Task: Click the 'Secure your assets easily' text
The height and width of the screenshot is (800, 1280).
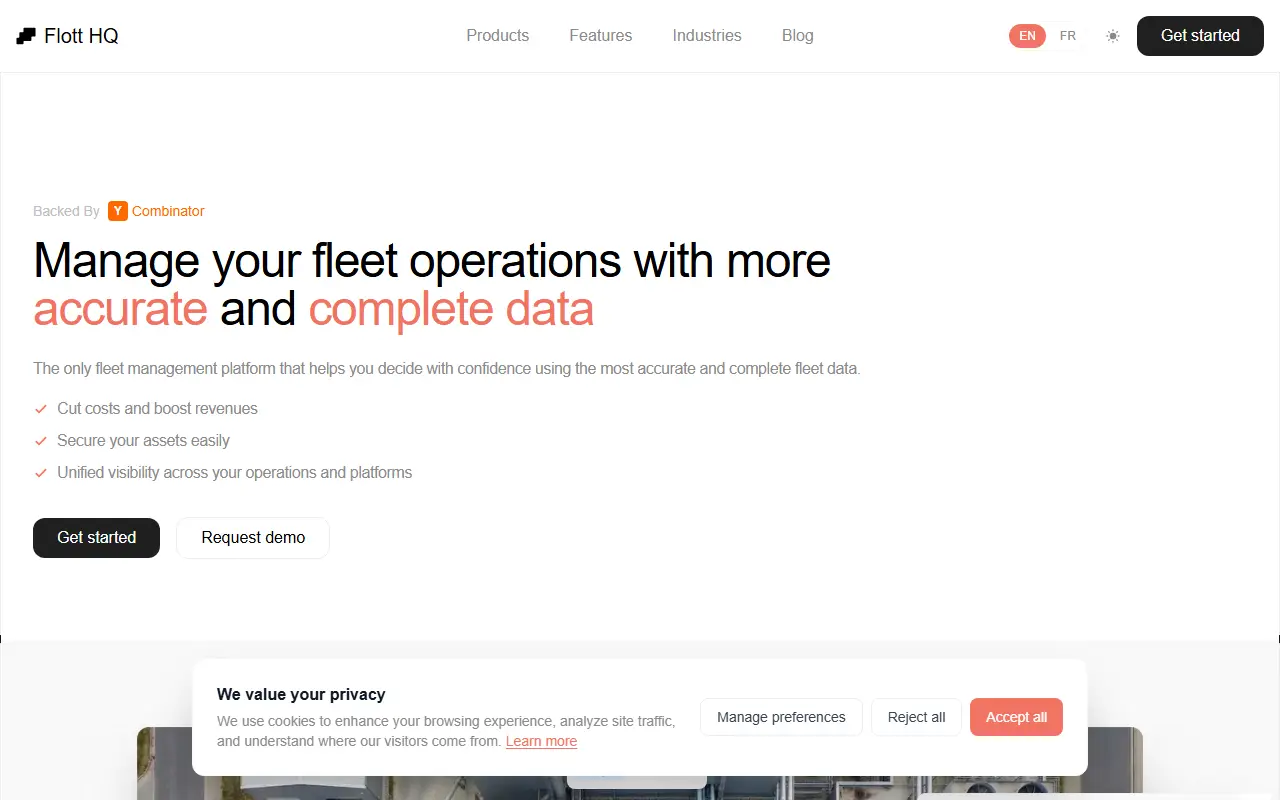Action: (143, 441)
